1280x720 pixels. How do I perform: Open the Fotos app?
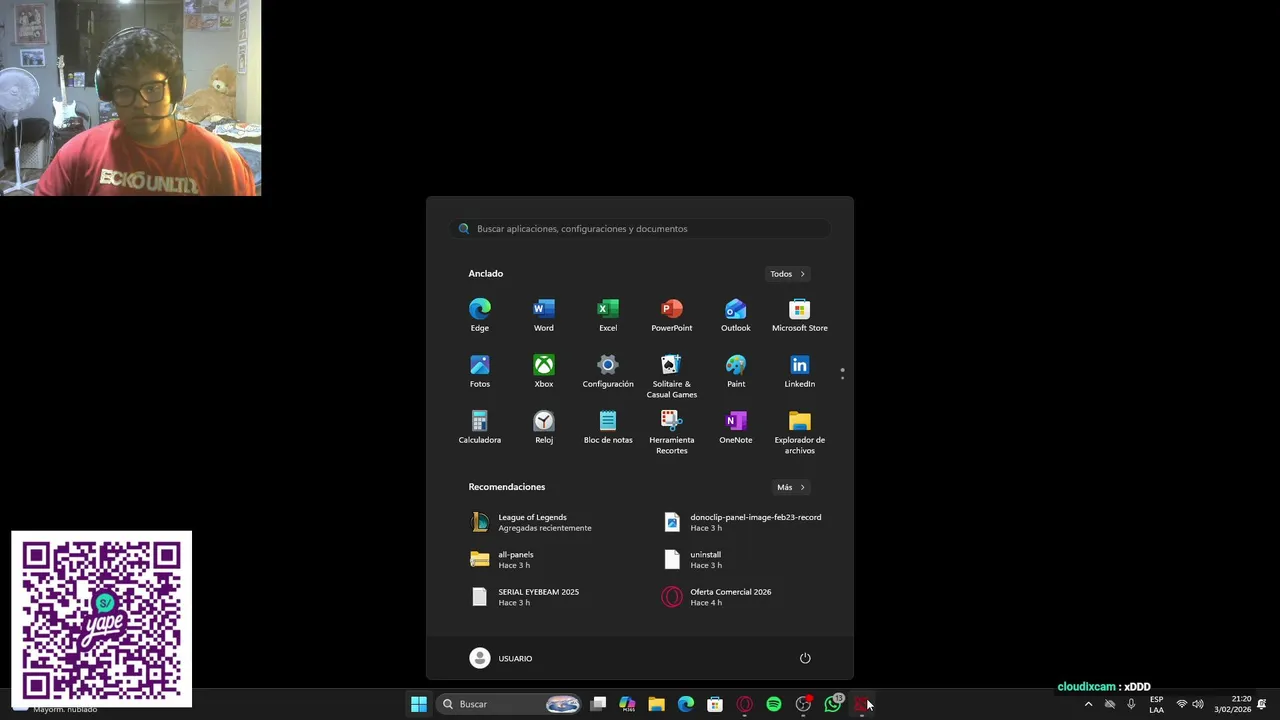(480, 371)
